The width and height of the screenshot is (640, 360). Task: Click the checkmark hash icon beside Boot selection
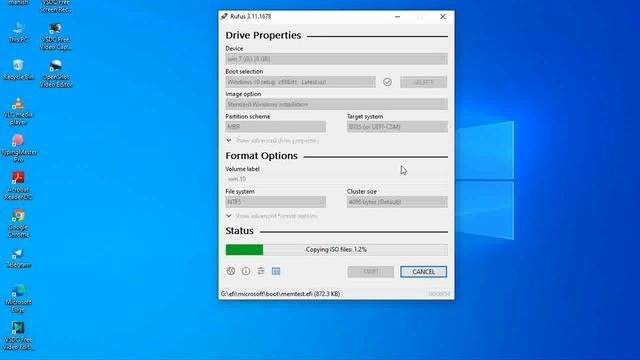point(387,82)
